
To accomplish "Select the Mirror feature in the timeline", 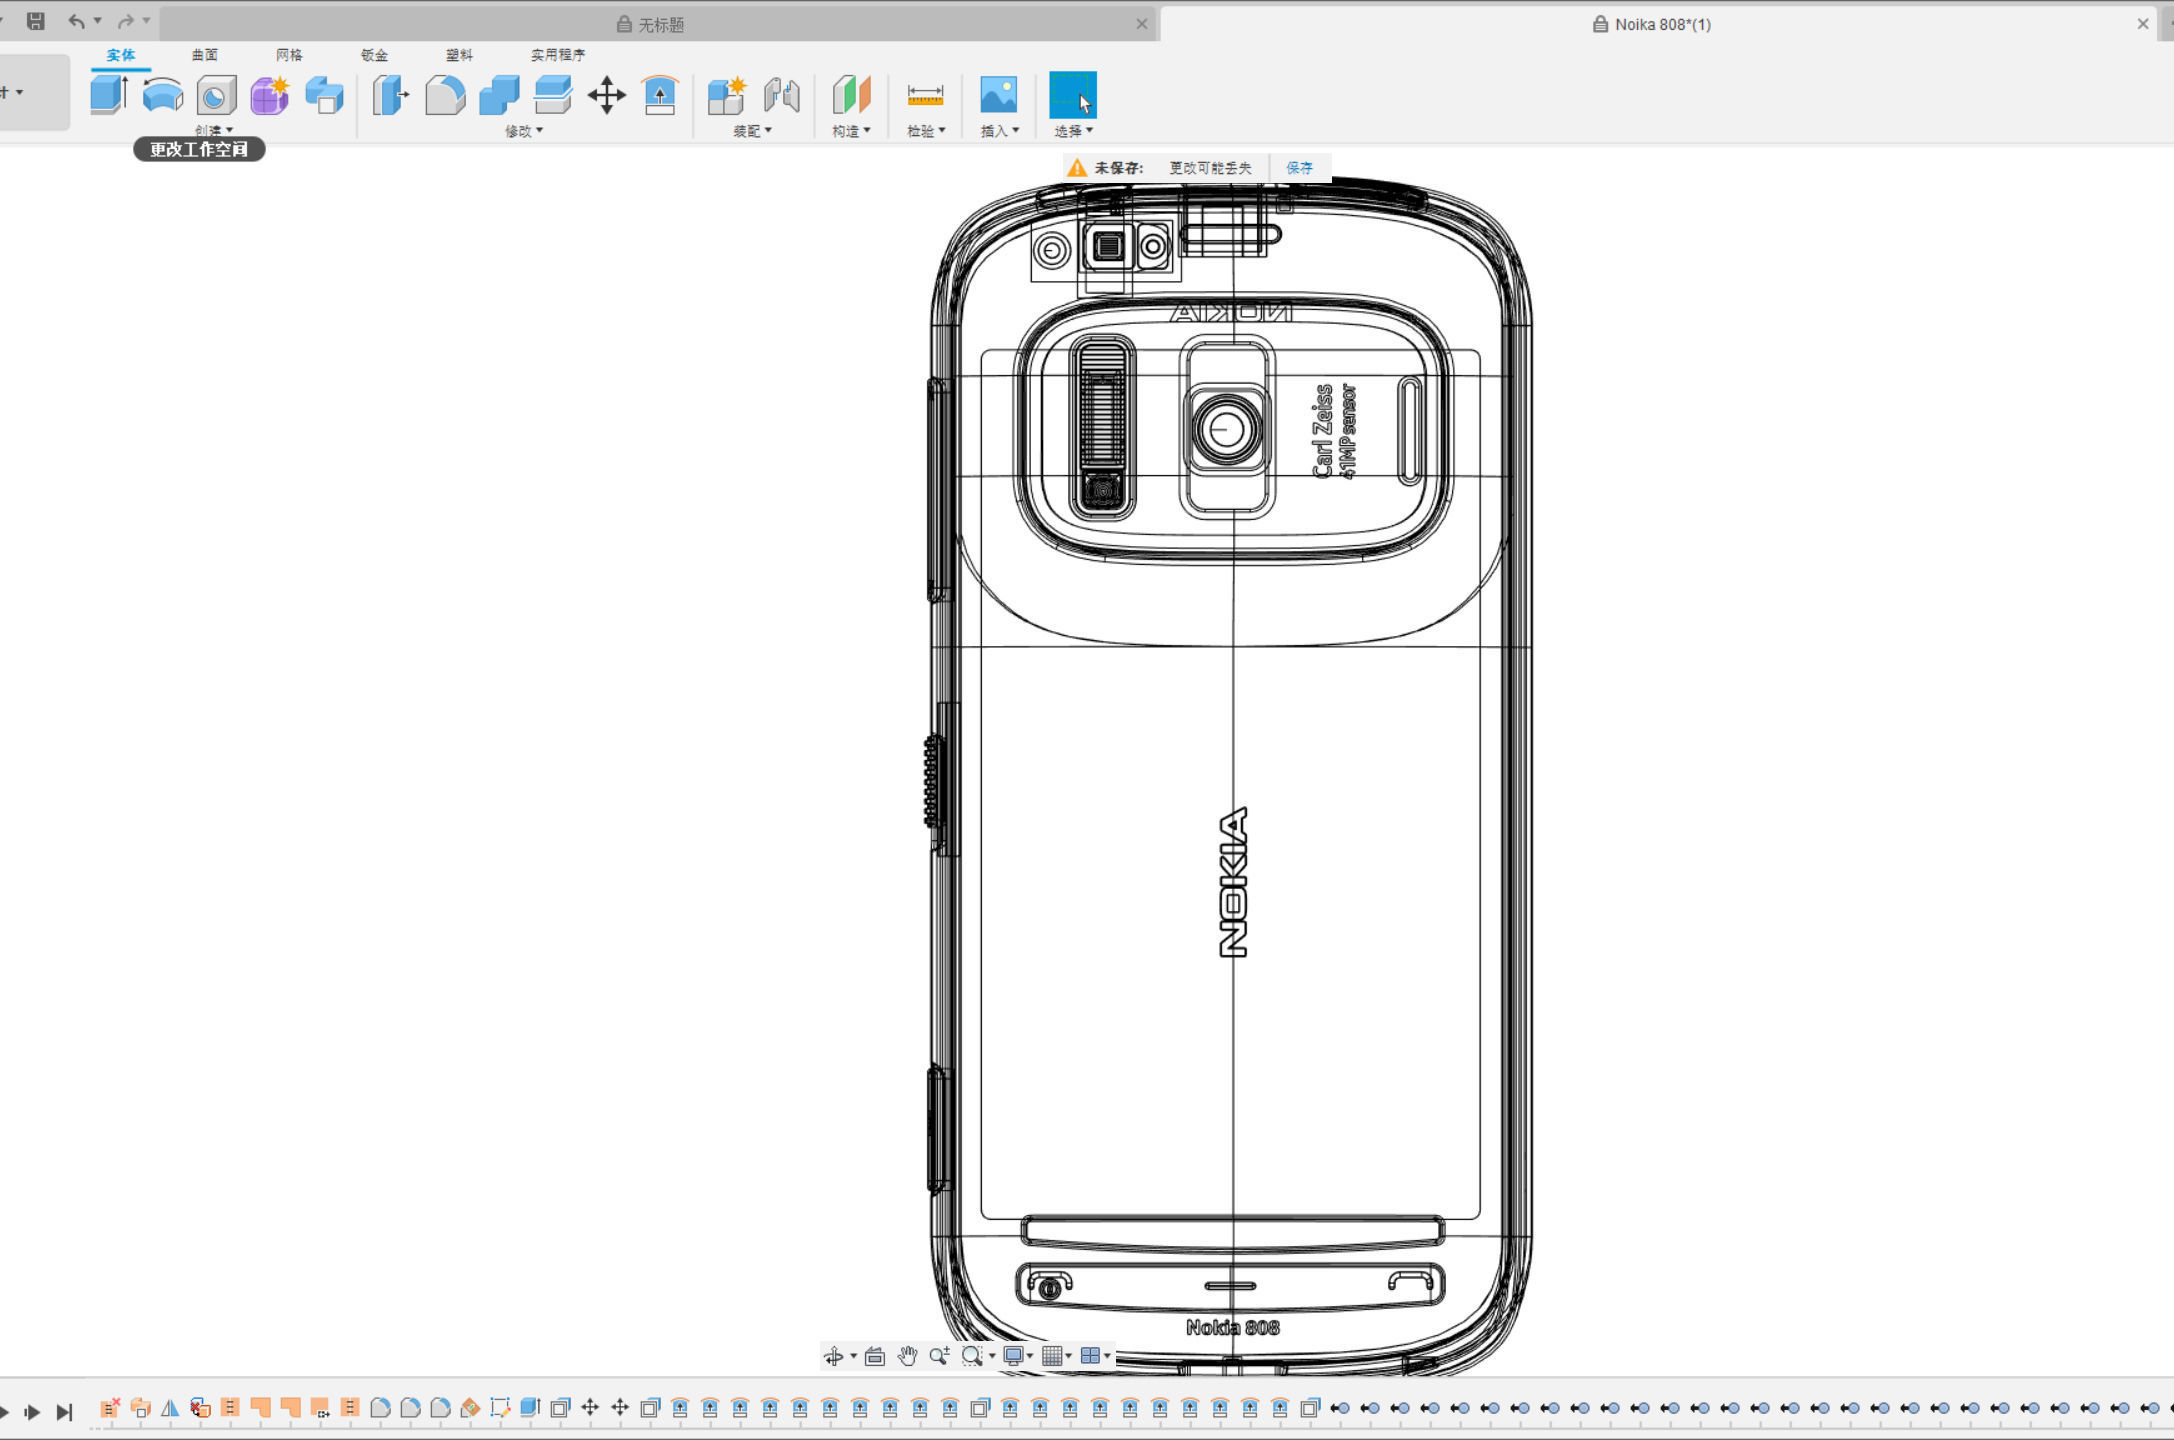I will click(170, 1408).
